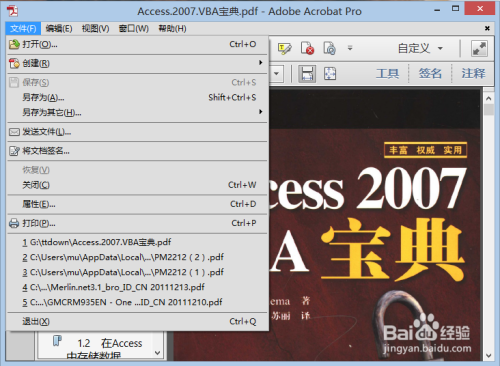Click the fit one full page icon

pos(330,74)
